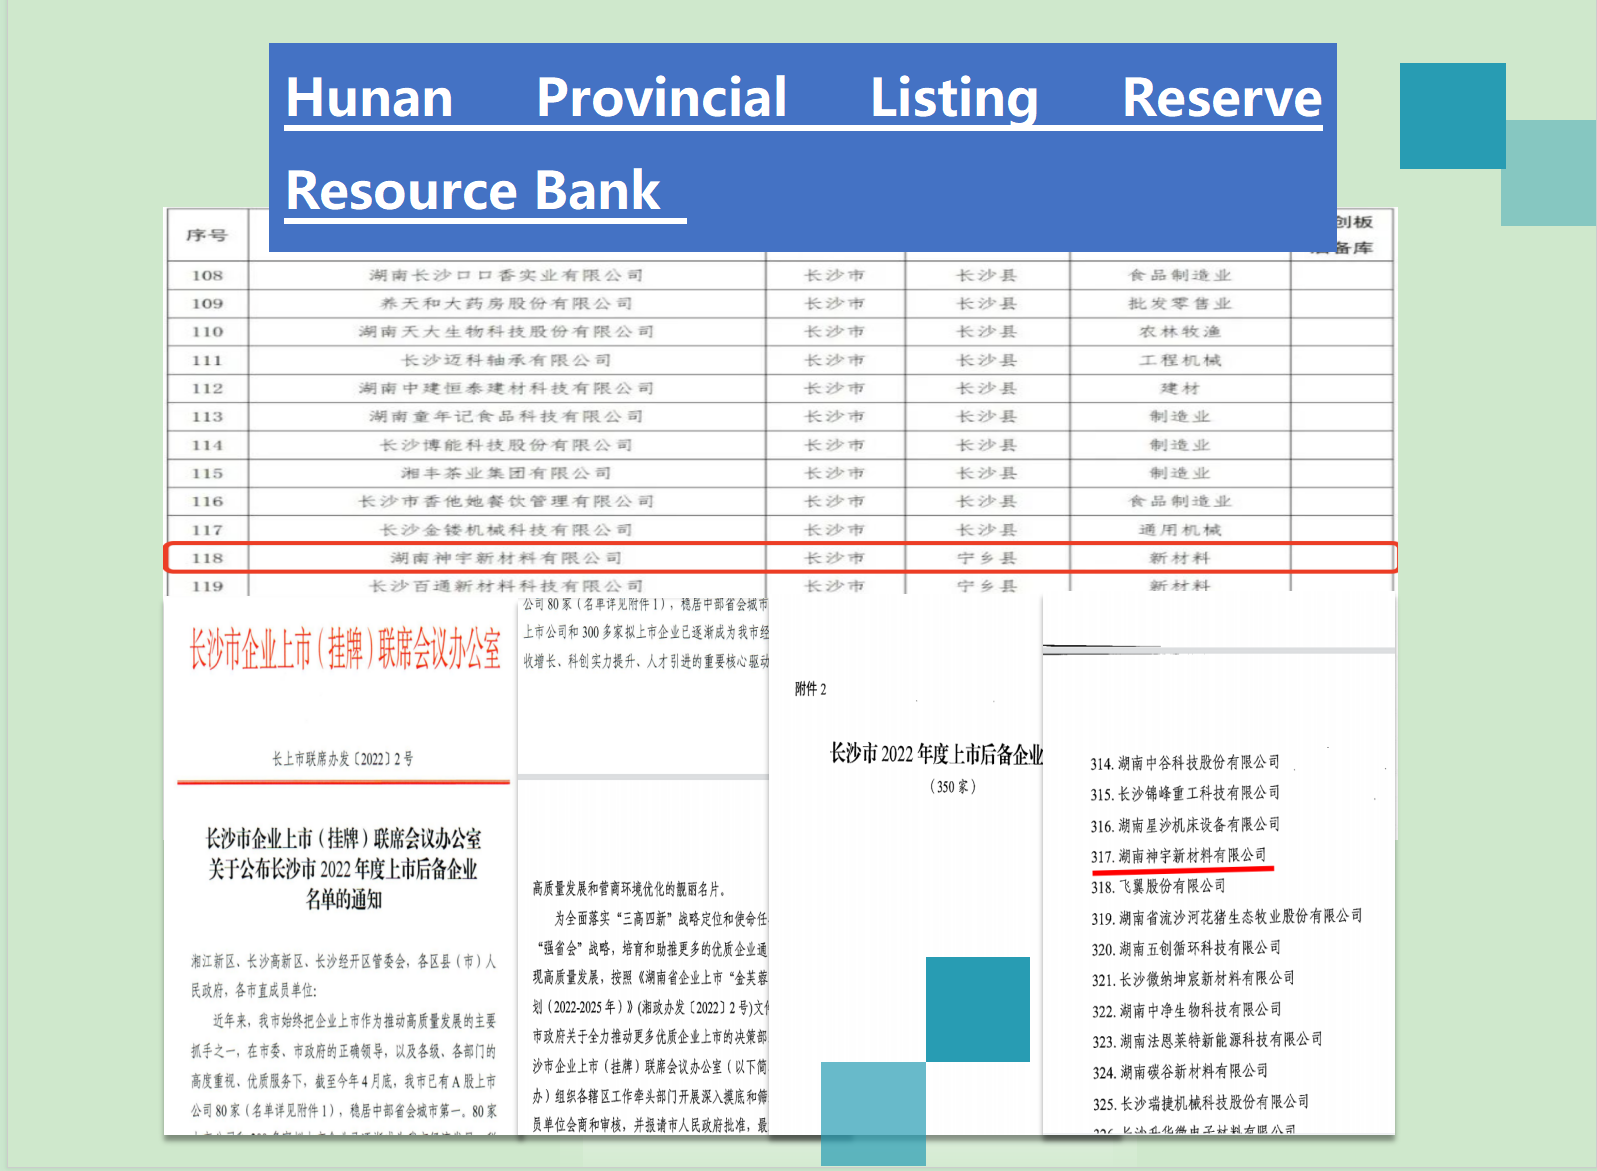This screenshot has width=1597, height=1171.
Task: Click the red heading 长沙市企业上市(挂牌)联席会议办公室
Action: (345, 650)
